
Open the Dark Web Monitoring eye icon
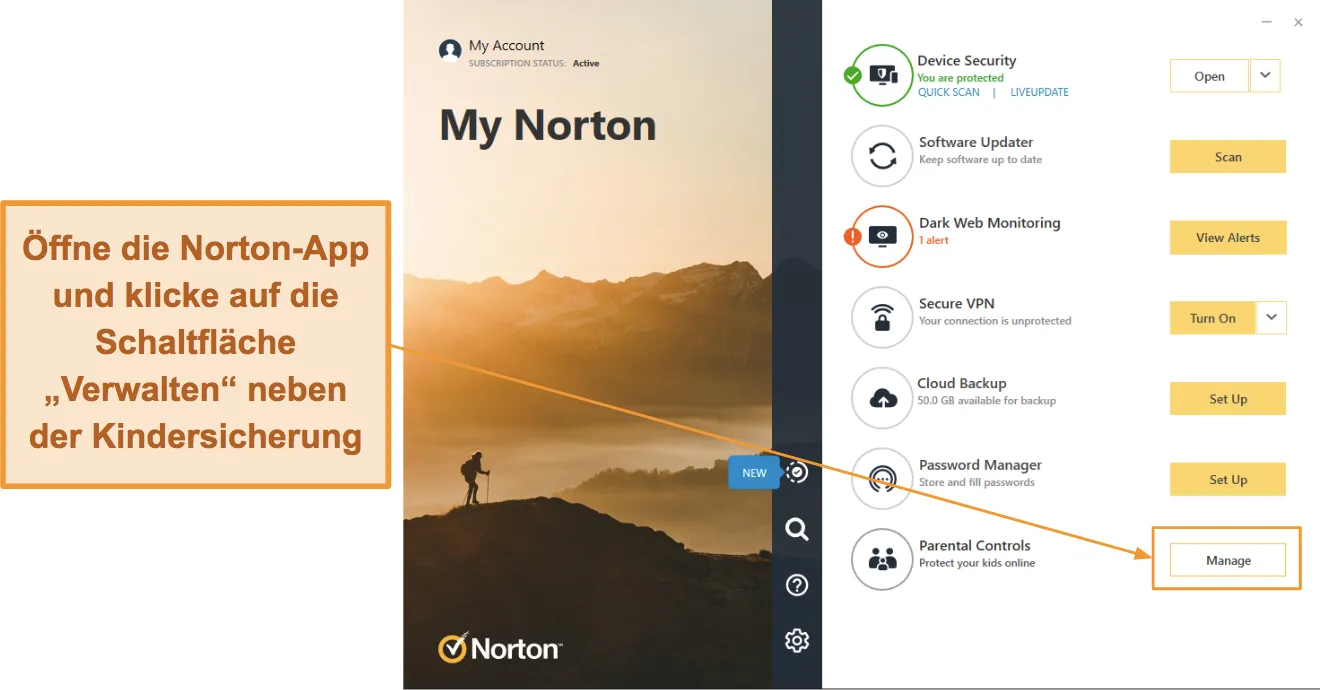(882, 236)
